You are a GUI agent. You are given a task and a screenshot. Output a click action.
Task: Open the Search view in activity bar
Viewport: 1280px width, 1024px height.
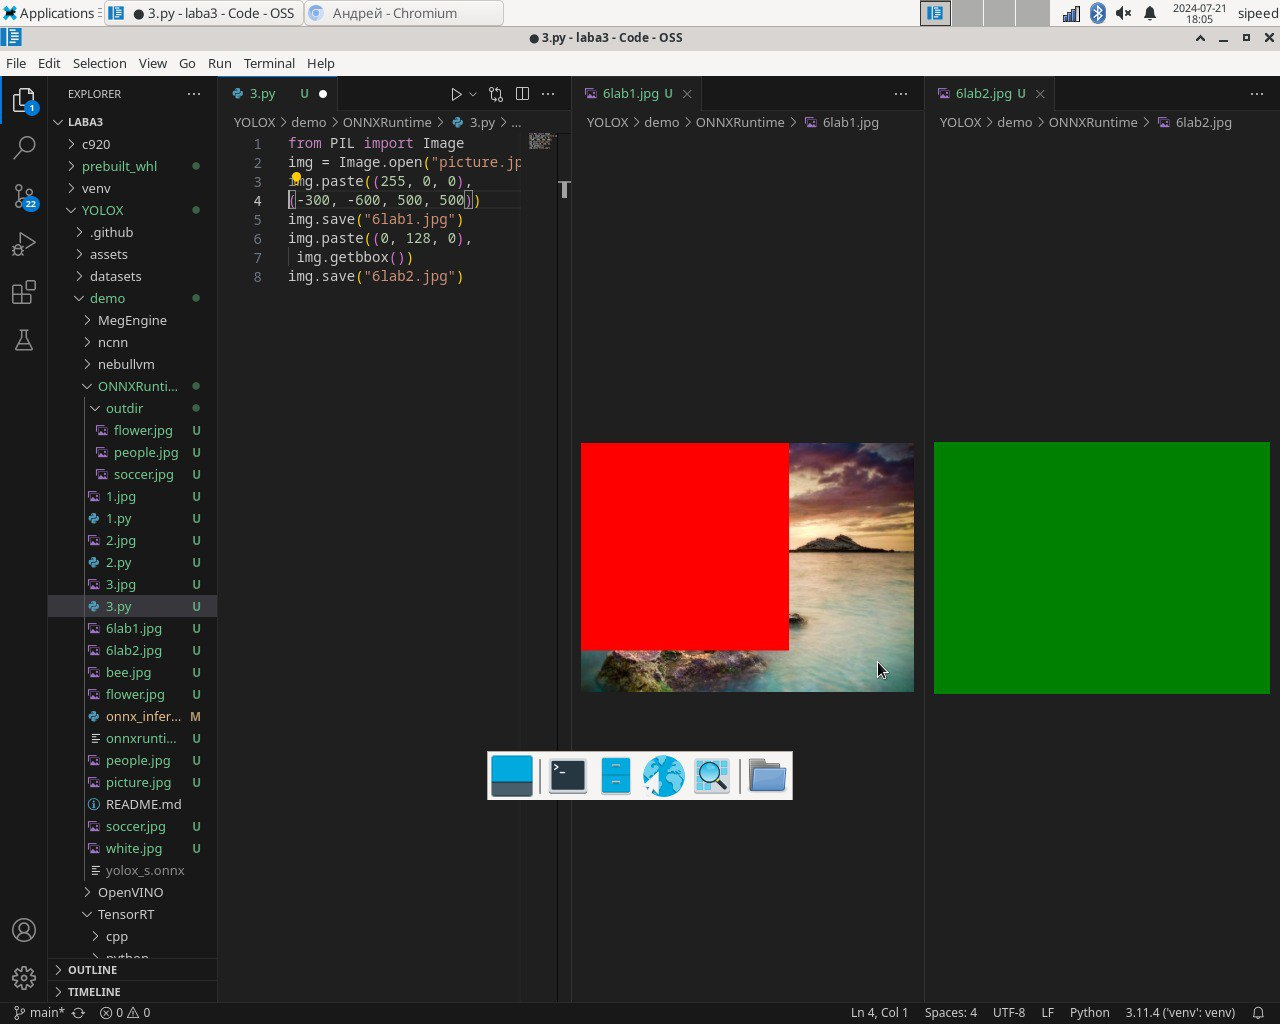pyautogui.click(x=24, y=148)
